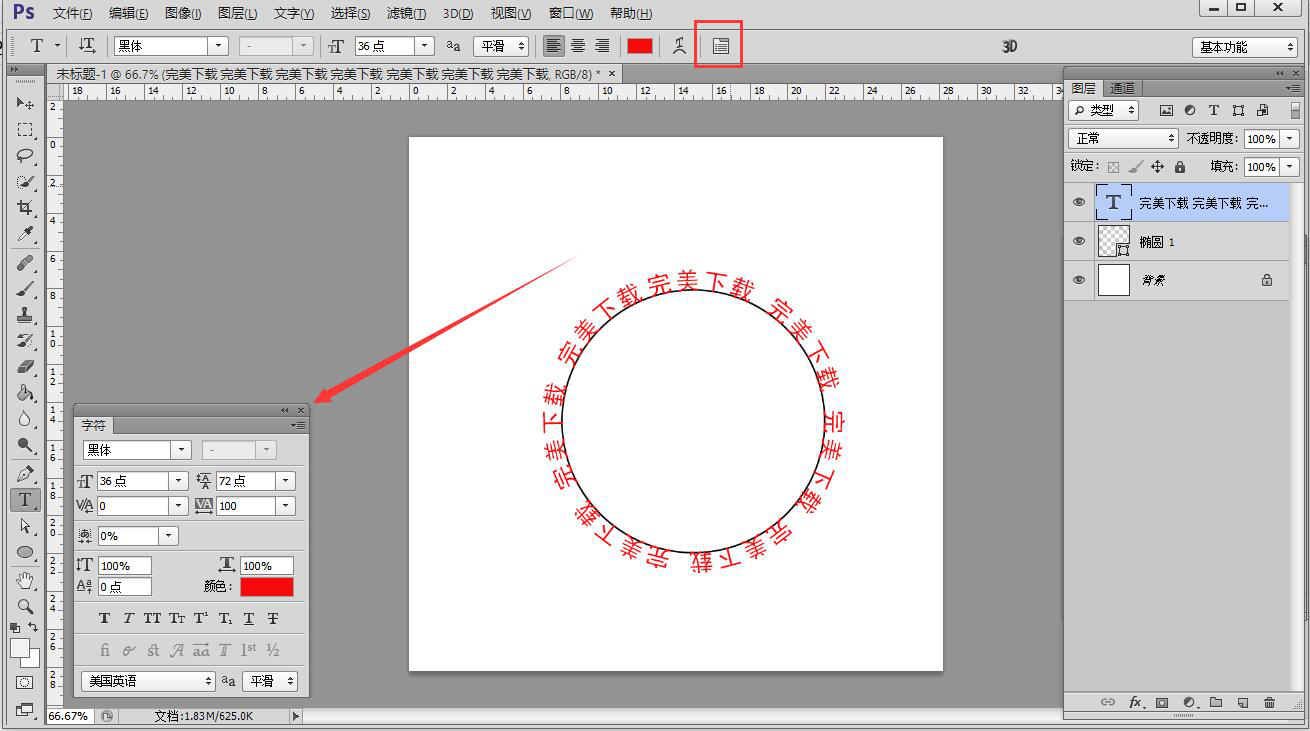This screenshot has width=1310, height=731.
Task: Toggle Faux Italic in Character panel
Action: click(128, 619)
